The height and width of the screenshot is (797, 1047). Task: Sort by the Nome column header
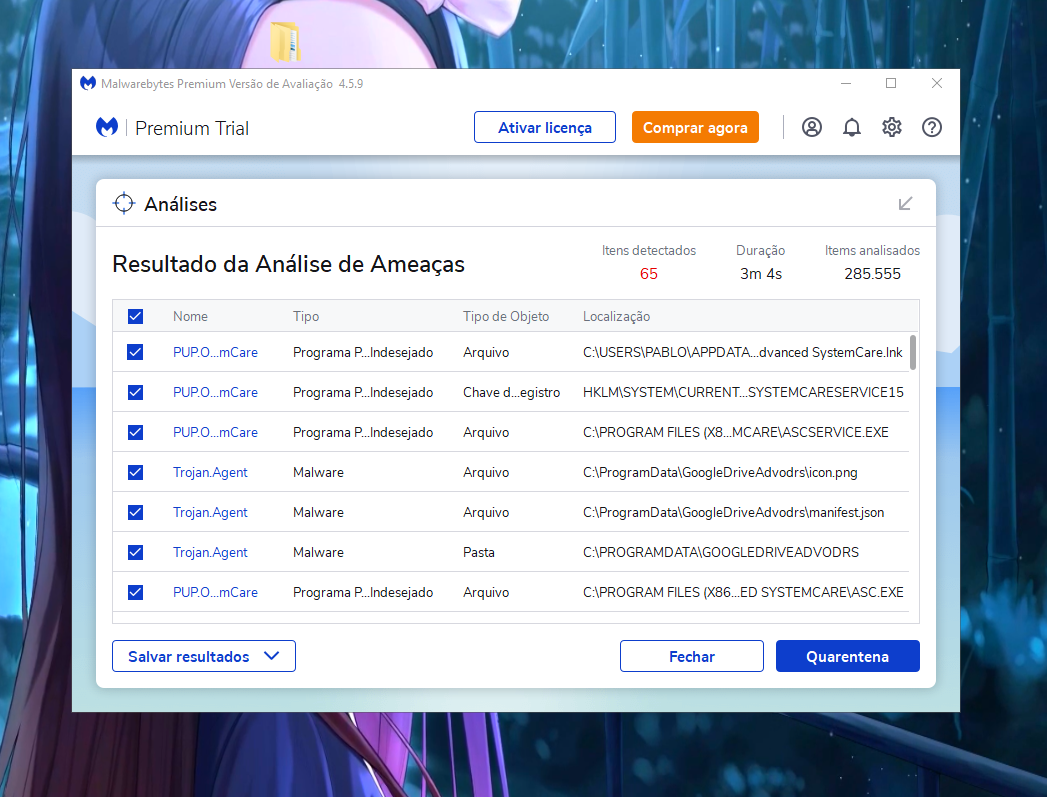click(190, 316)
